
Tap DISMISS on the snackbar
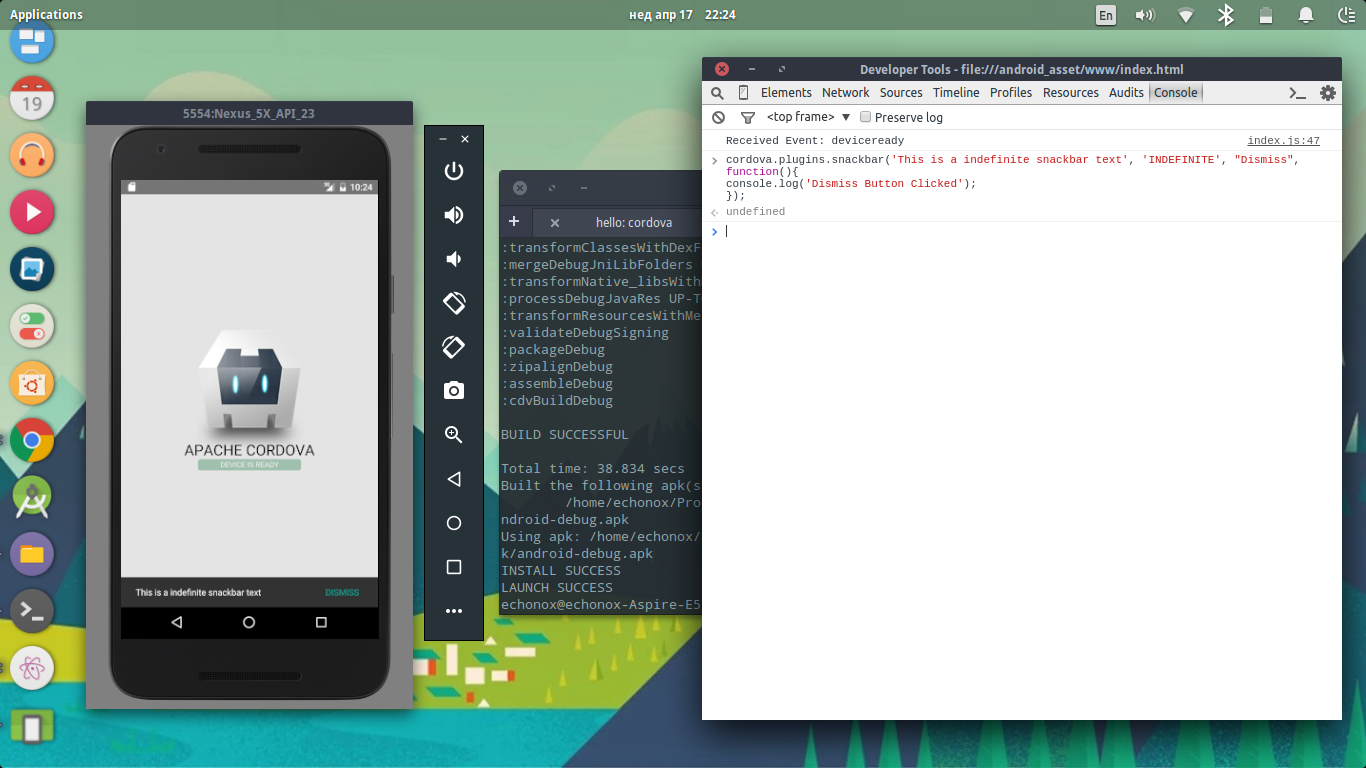point(342,592)
